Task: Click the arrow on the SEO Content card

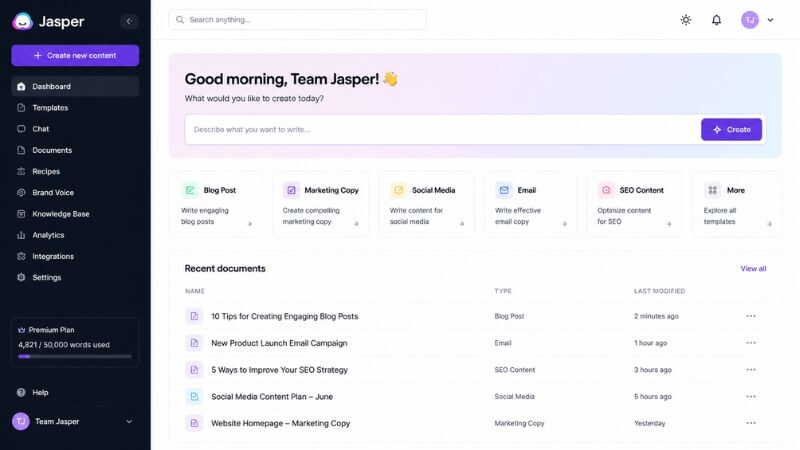Action: [669, 223]
